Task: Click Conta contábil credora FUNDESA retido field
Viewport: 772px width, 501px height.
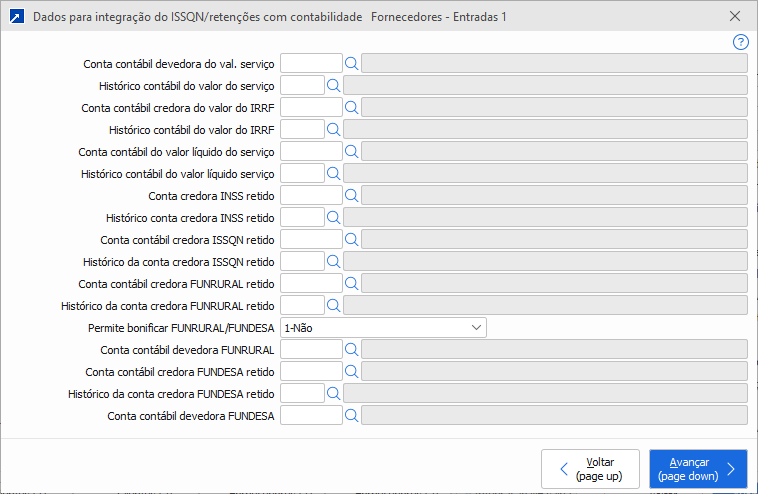Action: point(311,371)
